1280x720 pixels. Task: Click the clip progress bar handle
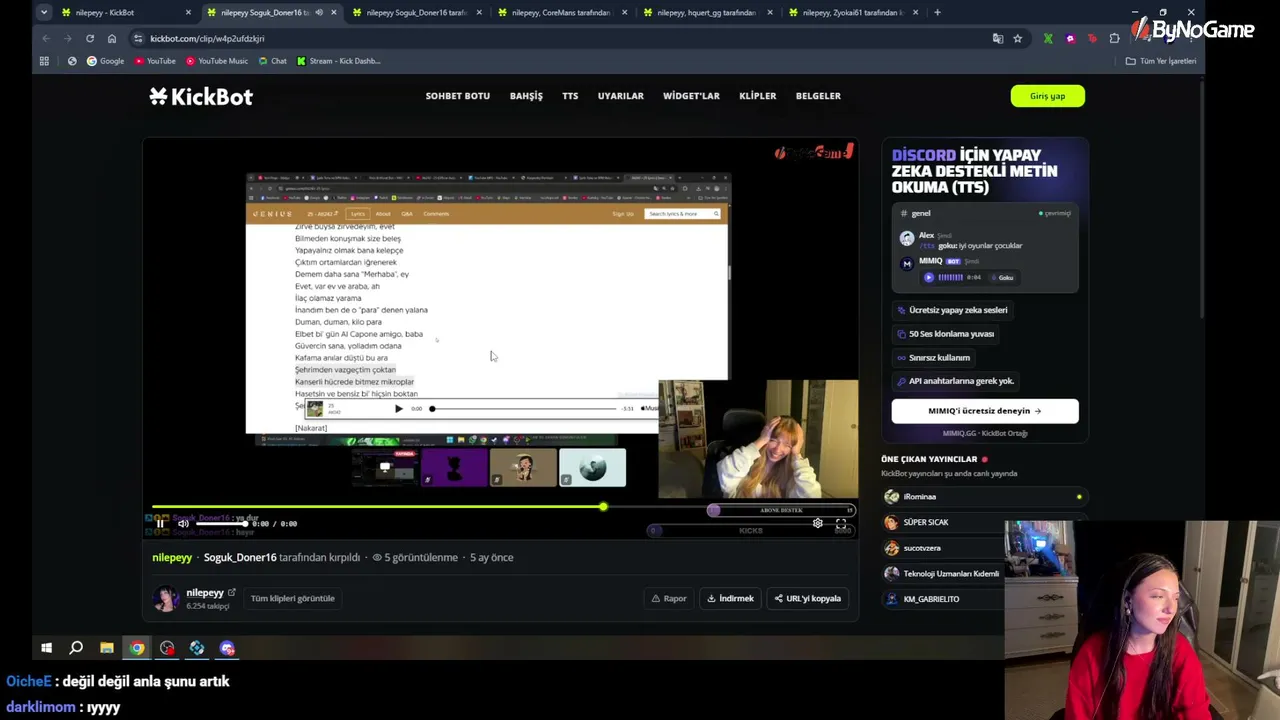point(603,508)
